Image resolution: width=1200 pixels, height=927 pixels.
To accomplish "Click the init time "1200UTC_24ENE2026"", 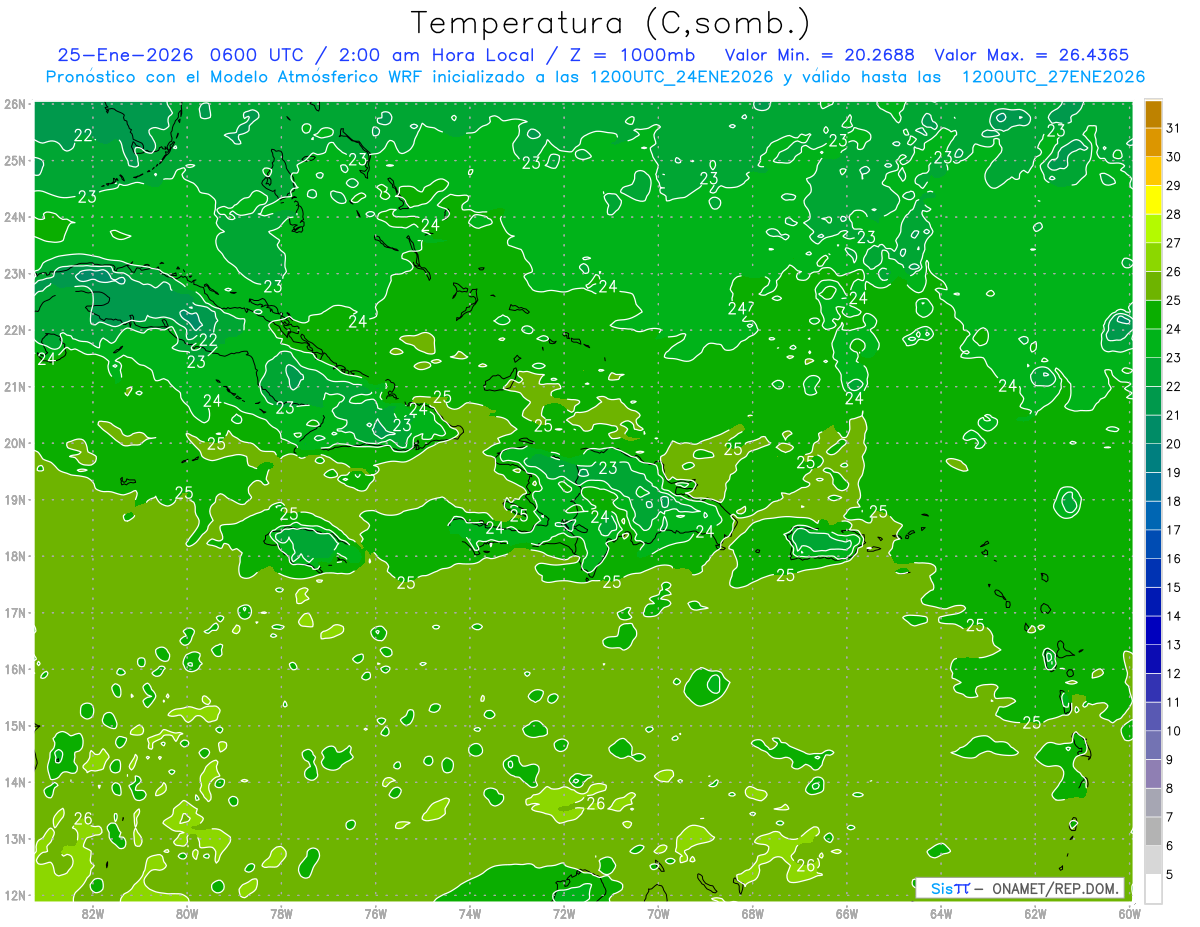I will click(x=681, y=77).
